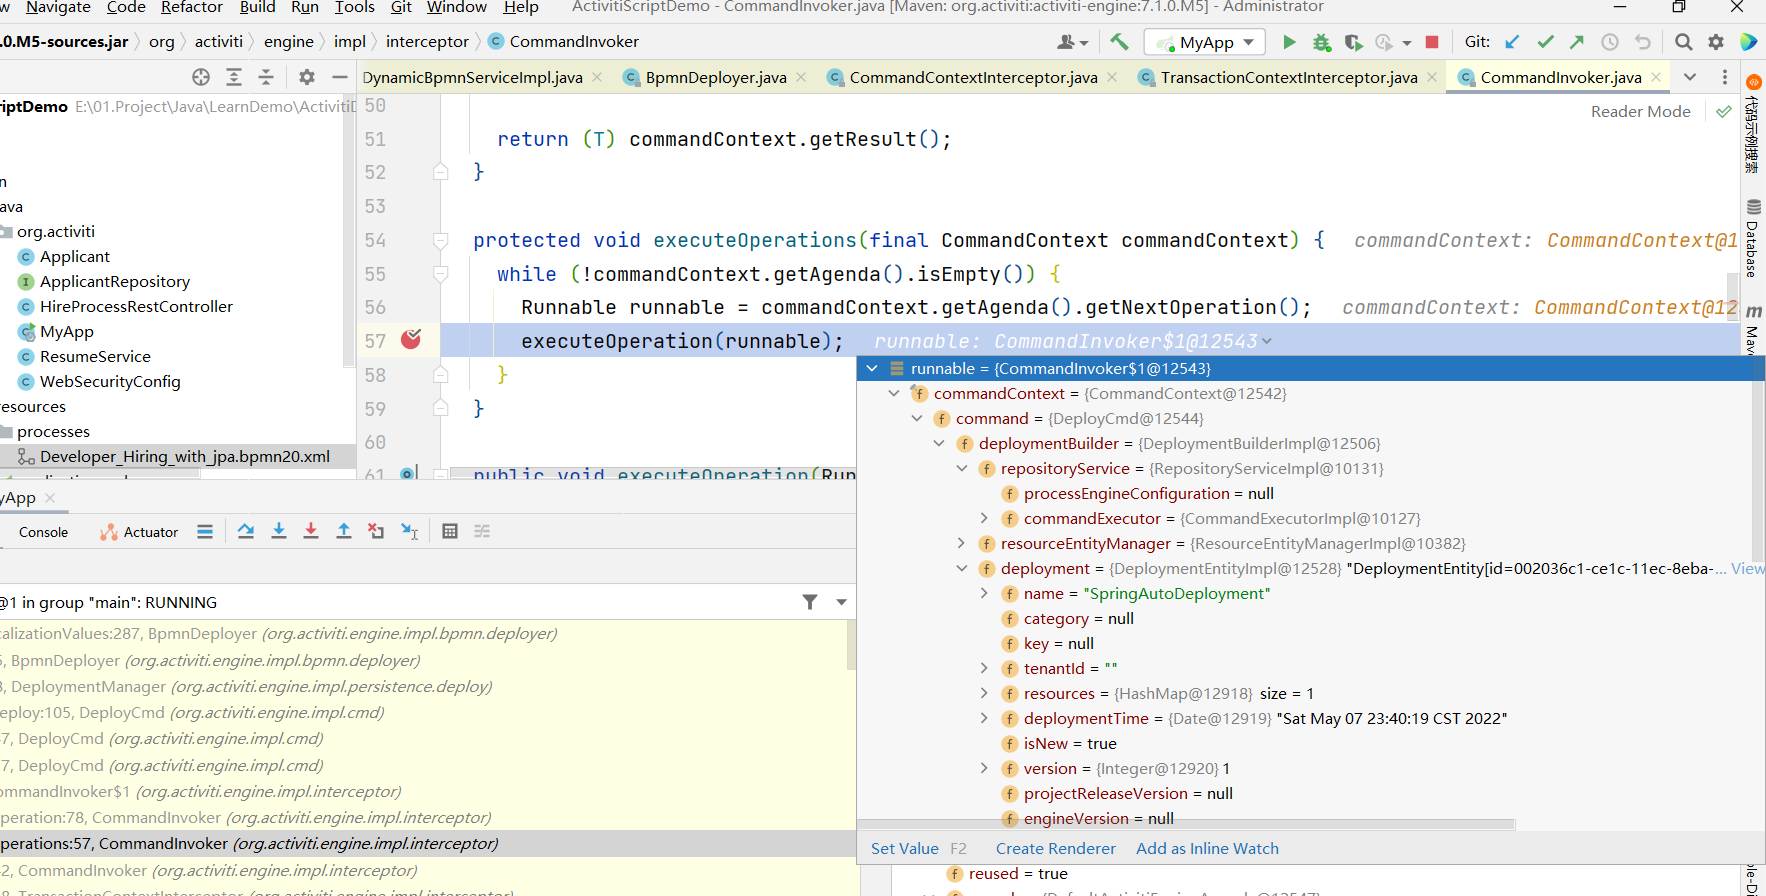Open user profile dropdown in toolbar

pyautogui.click(x=1073, y=42)
